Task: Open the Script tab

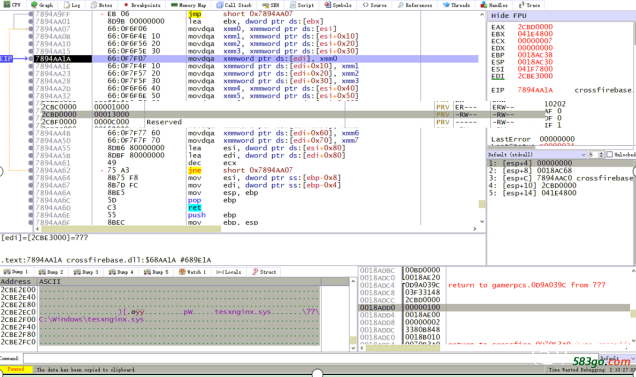Action: pos(302,5)
